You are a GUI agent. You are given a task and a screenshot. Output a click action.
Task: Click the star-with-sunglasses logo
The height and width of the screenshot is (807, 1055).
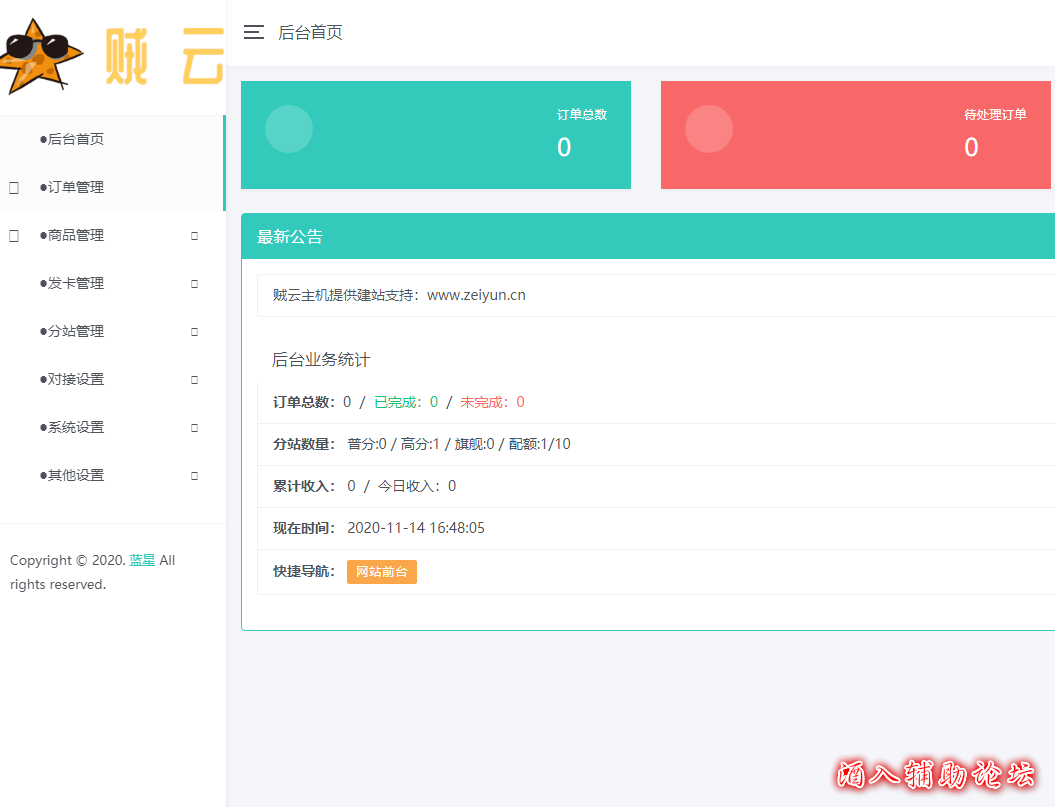tap(38, 55)
